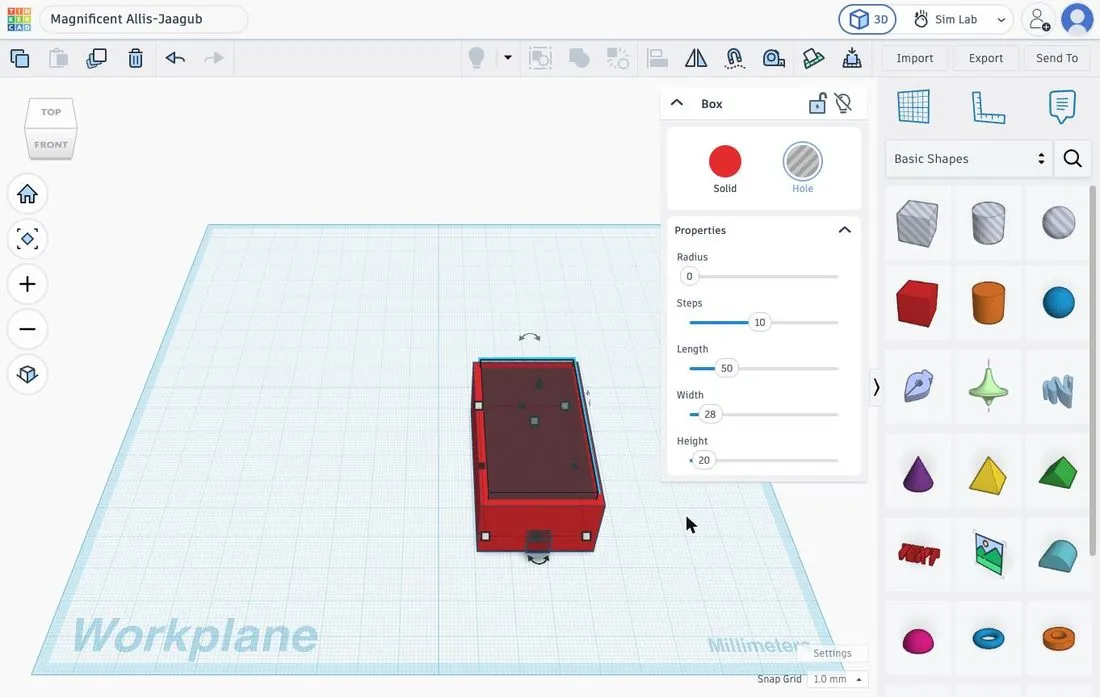This screenshot has width=1100, height=697.
Task: Toggle the lock editing padlock
Action: [x=817, y=104]
